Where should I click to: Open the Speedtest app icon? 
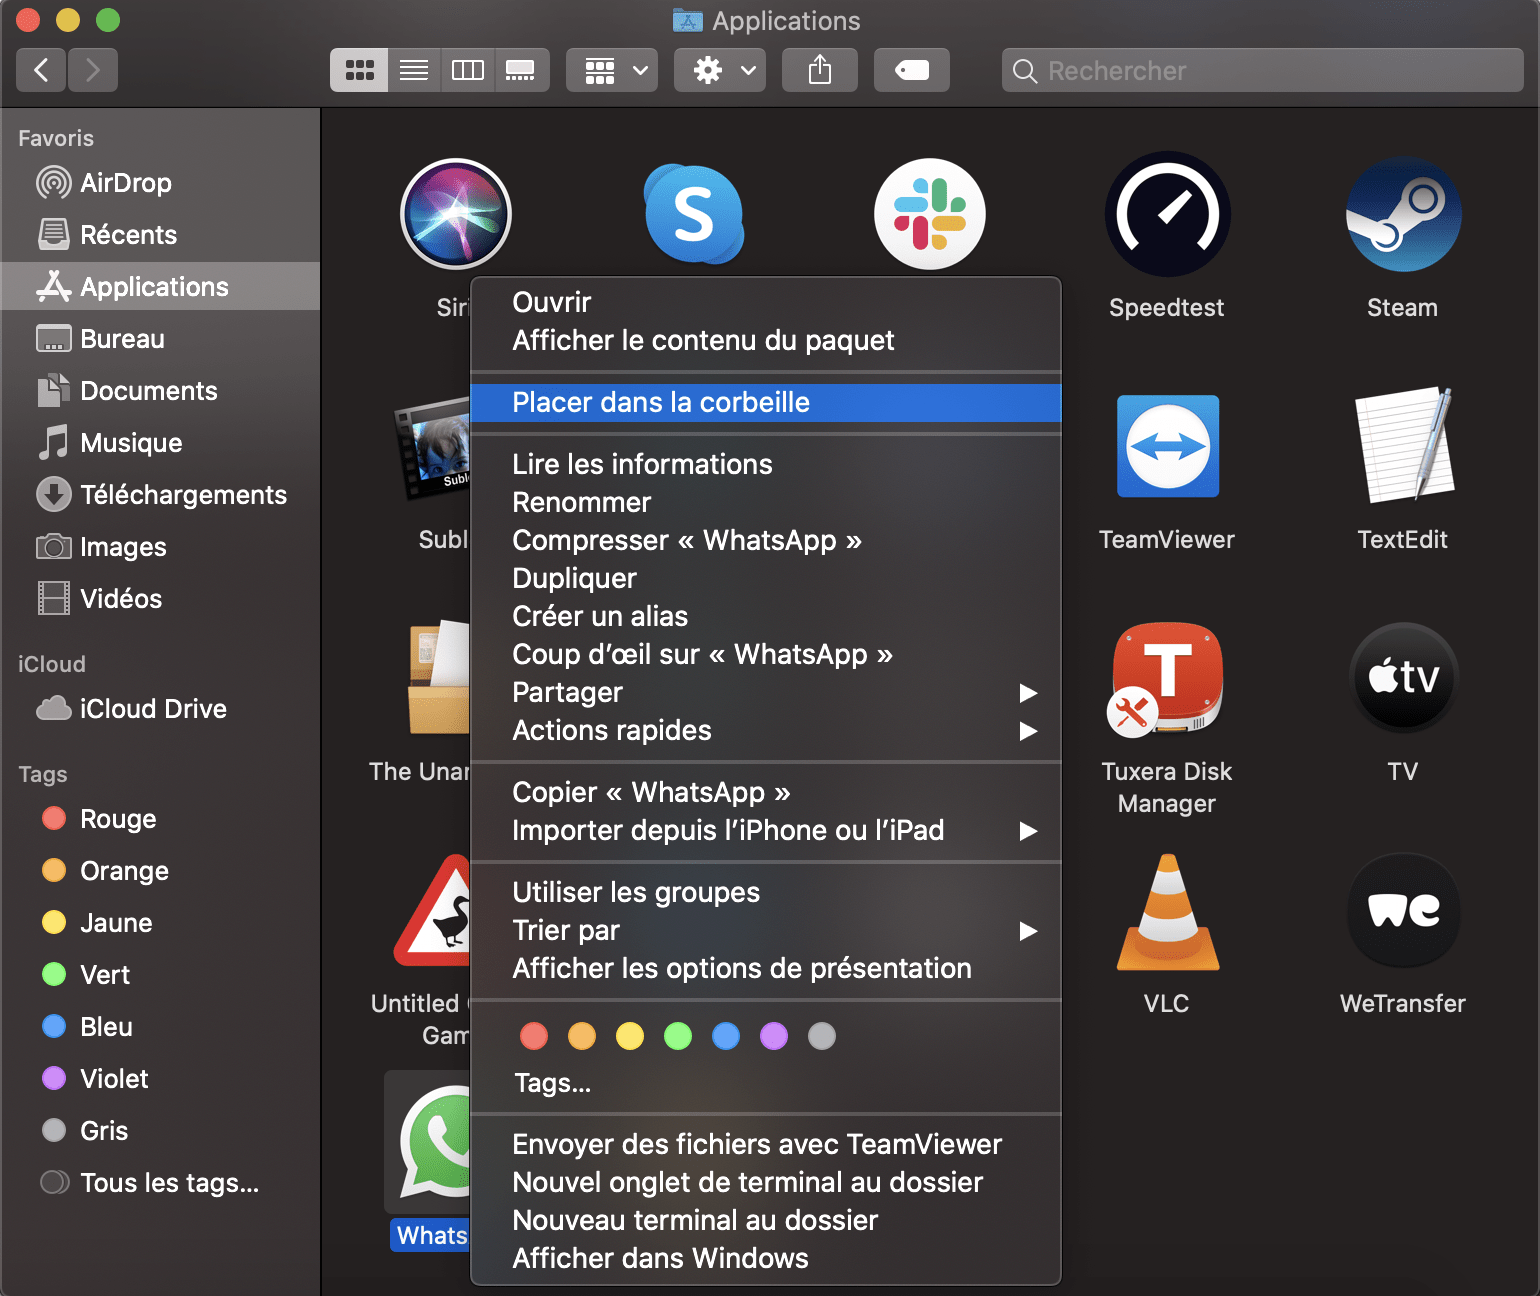pos(1166,215)
